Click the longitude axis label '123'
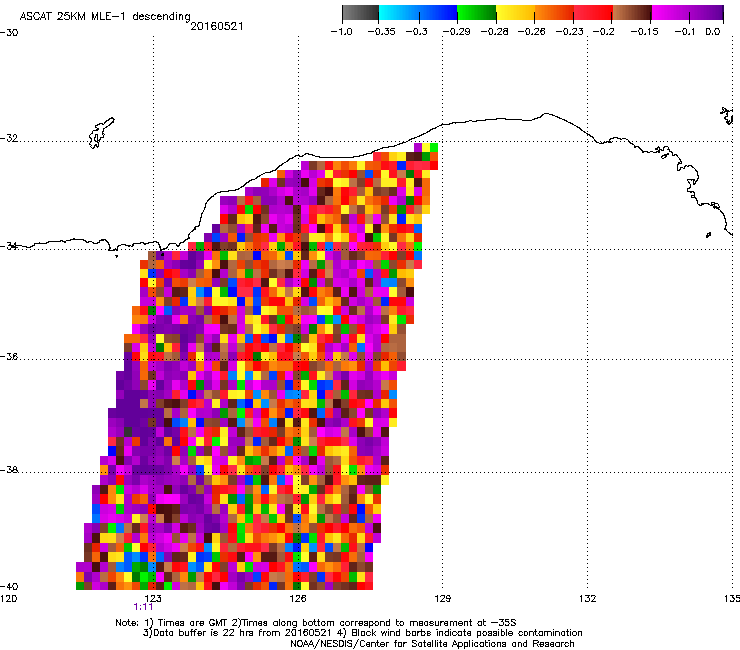The width and height of the screenshot is (740, 650). (x=153, y=599)
